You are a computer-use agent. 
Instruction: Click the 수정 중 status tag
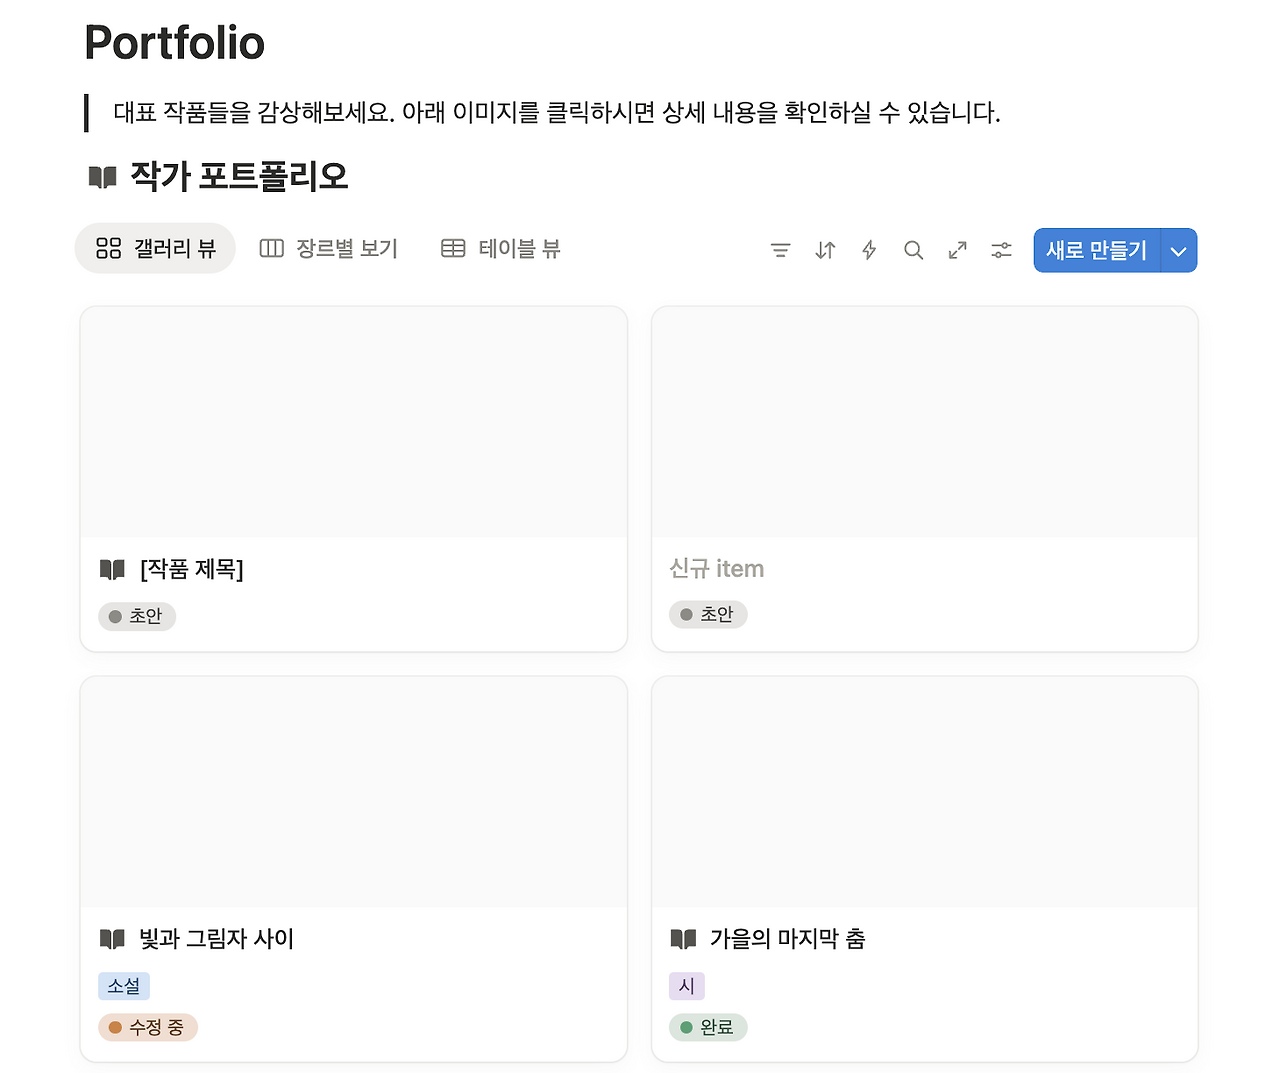click(x=148, y=1027)
